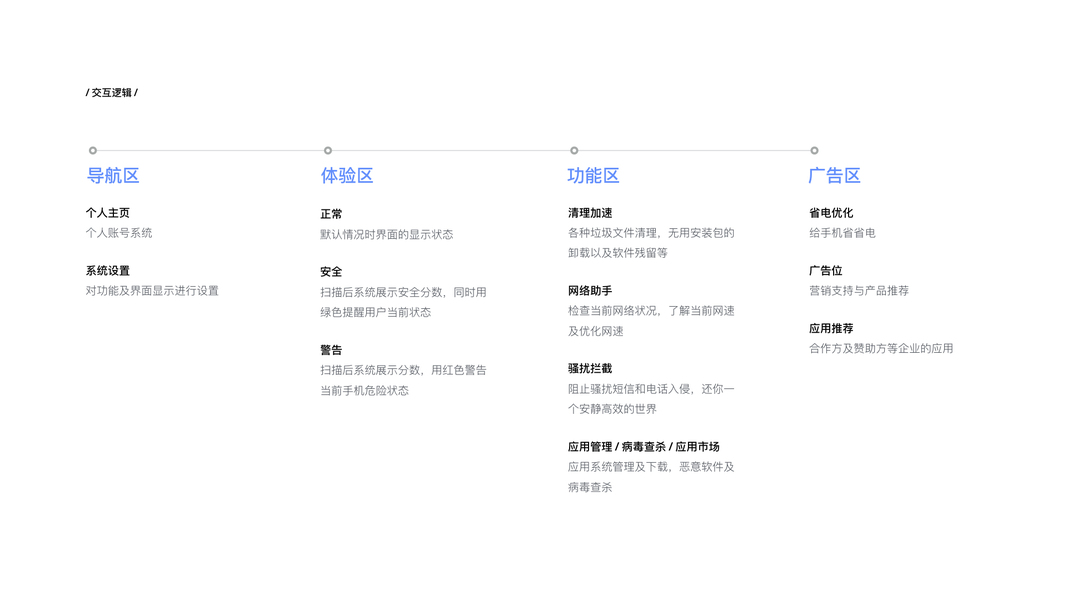Select the 功能区 column heading
The height and width of the screenshot is (600, 1067).
pyautogui.click(x=593, y=176)
